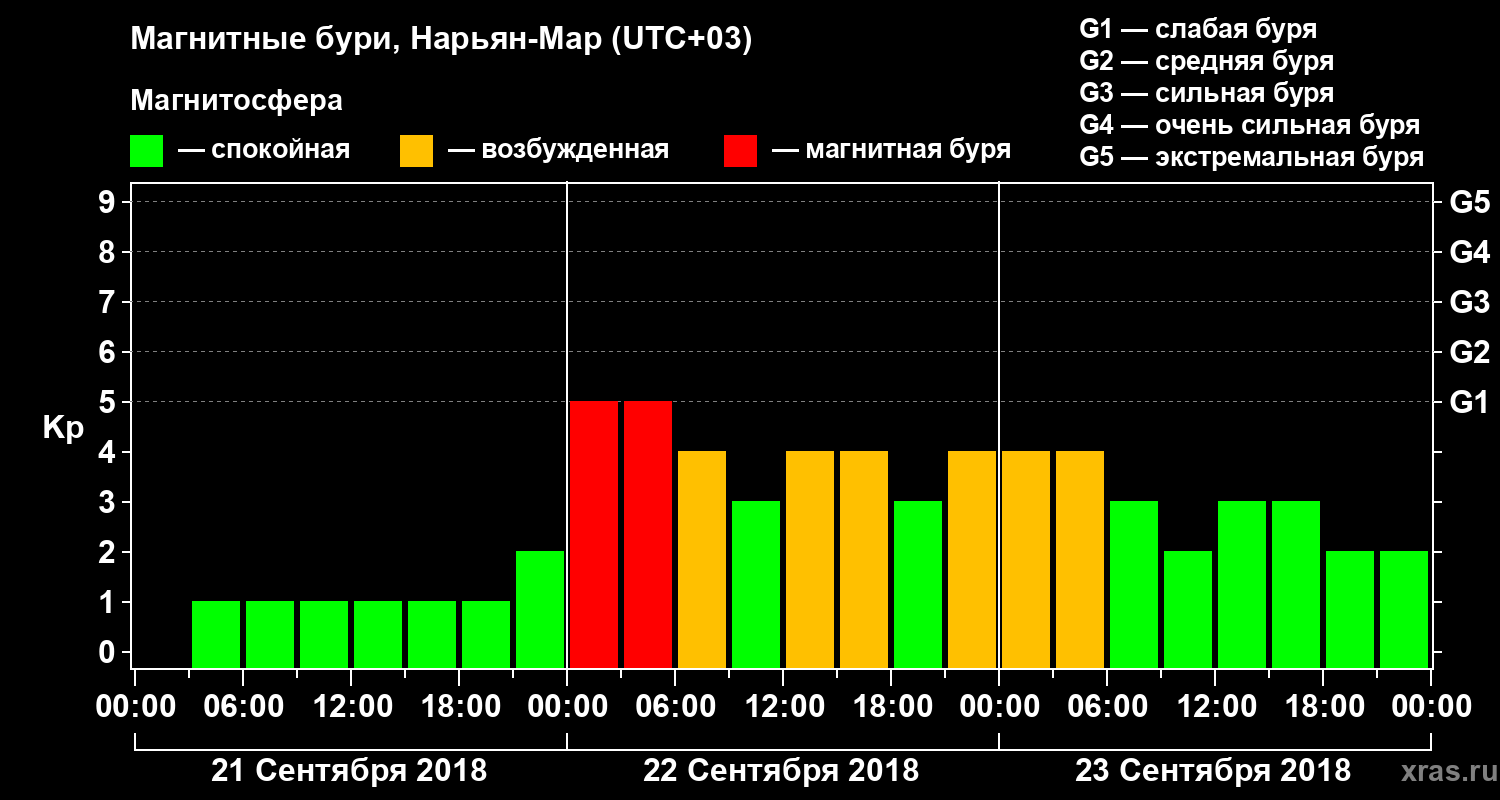Select the first red Kp 5 bar
This screenshot has height=800, width=1500.
(594, 534)
